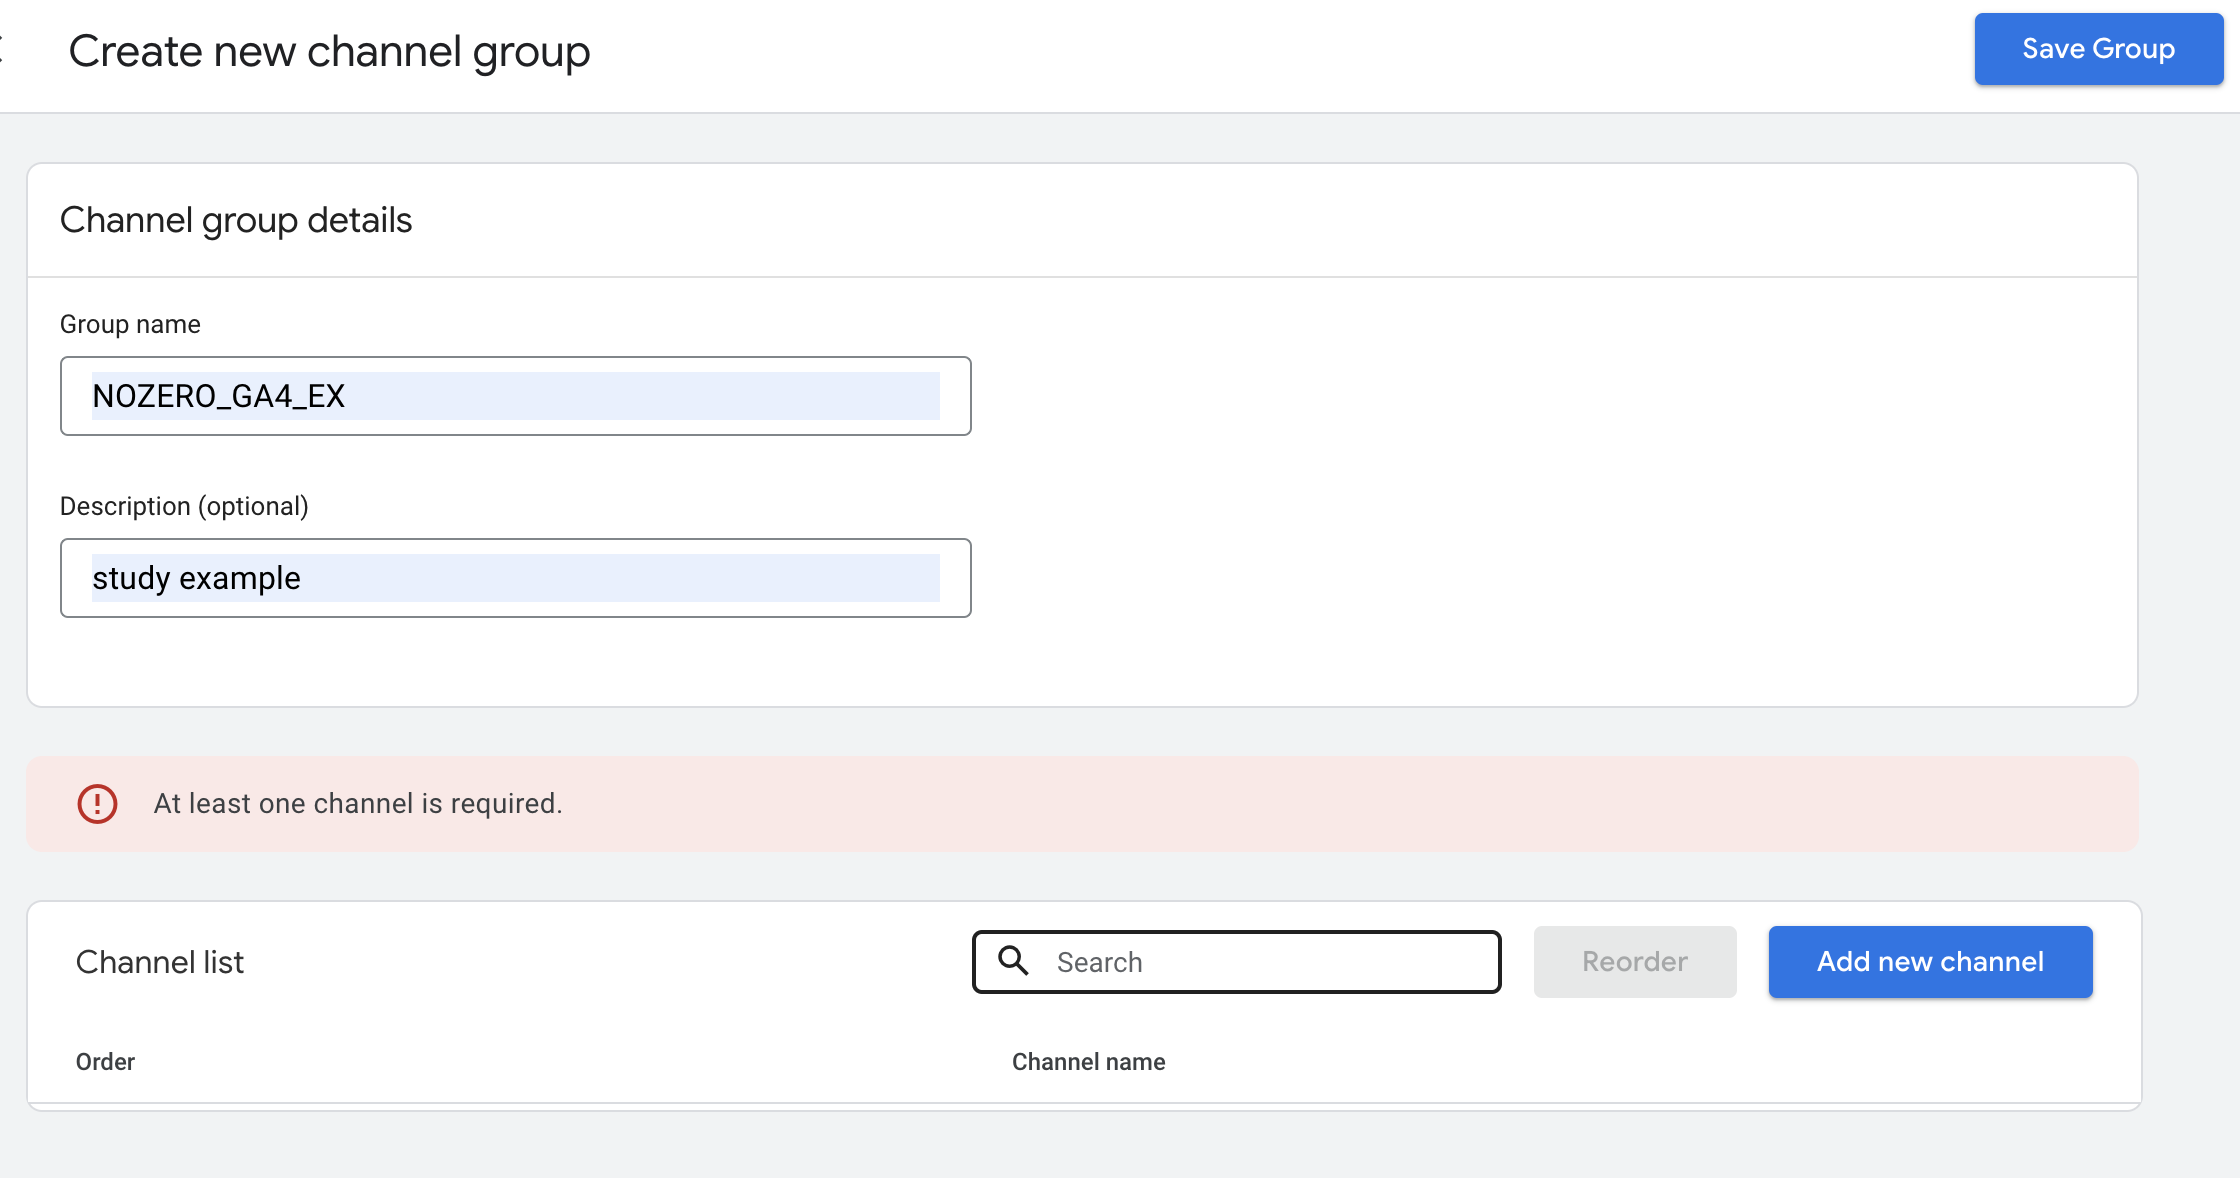Click the 'Channel group details' heading
The width and height of the screenshot is (2240, 1178).
click(x=236, y=220)
